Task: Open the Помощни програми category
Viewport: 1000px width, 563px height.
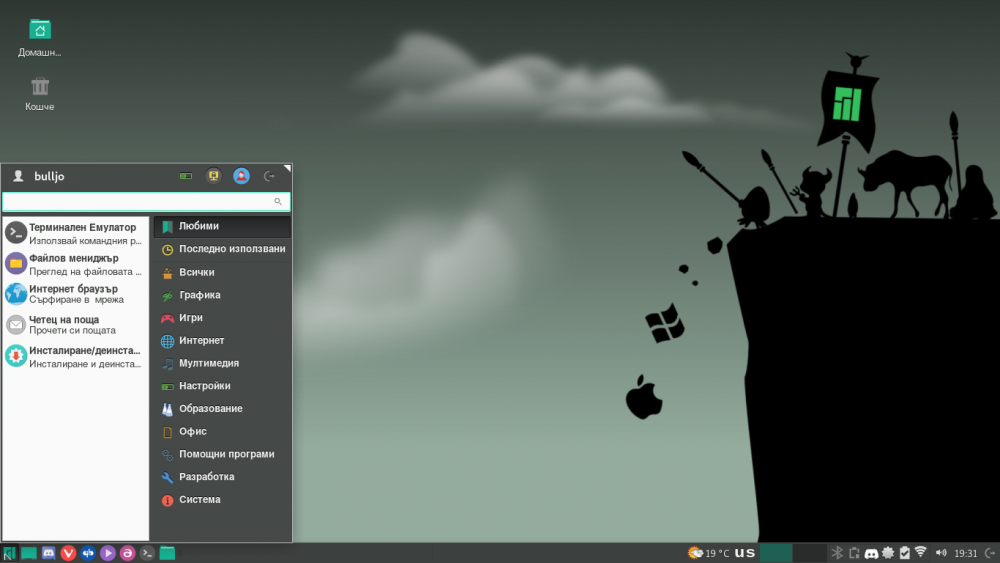Action: [222, 454]
